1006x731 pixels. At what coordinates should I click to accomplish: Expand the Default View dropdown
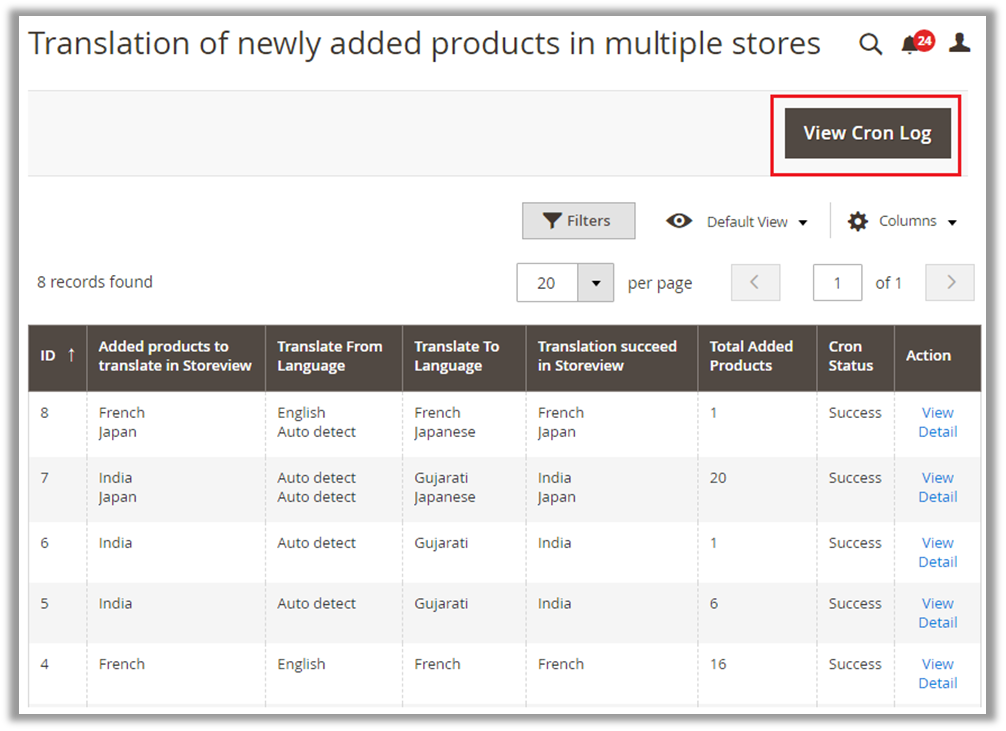756,222
